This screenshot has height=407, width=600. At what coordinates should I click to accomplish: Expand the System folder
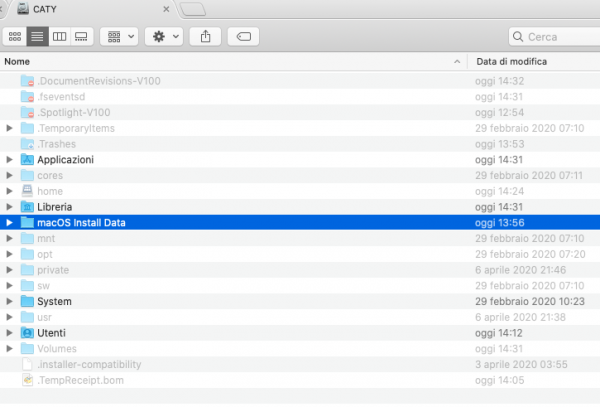pos(10,301)
